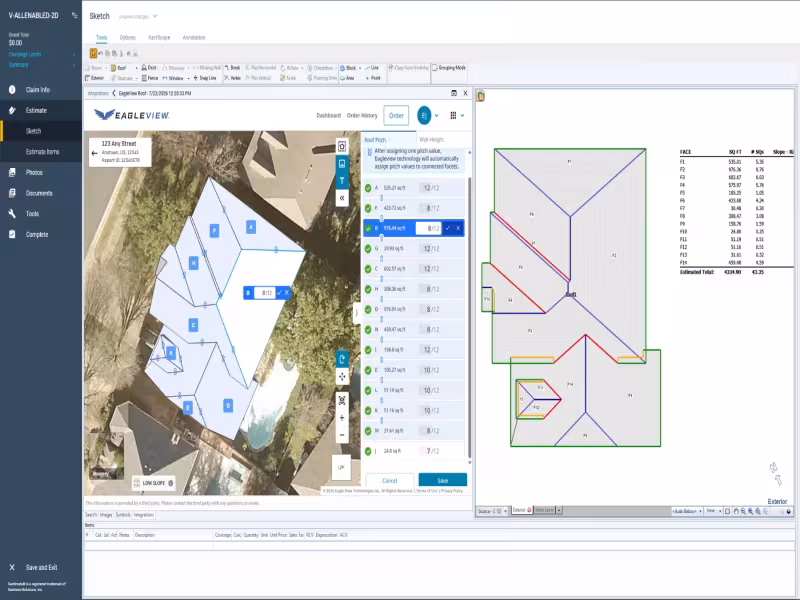Select the Roof drawing tool
The image size is (800, 600).
[118, 68]
